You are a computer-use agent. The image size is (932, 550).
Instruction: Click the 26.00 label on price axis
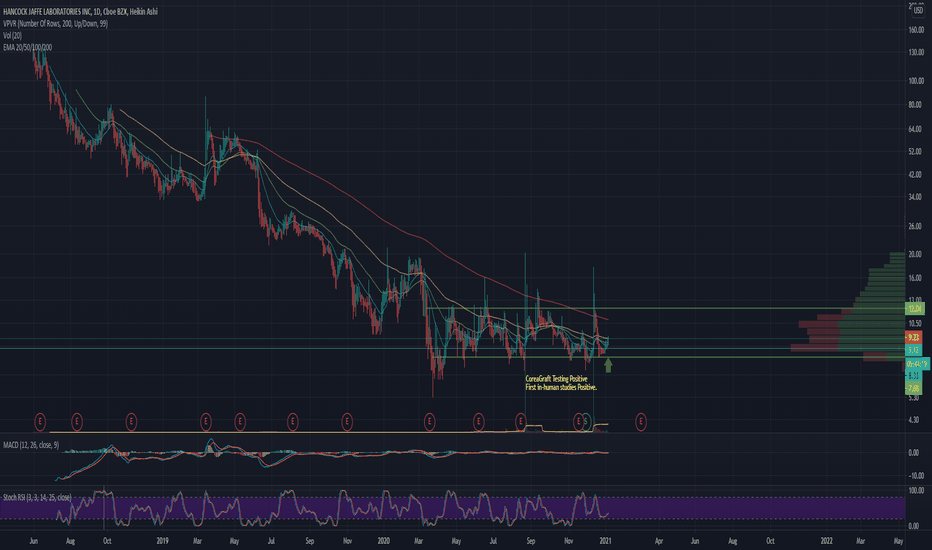click(916, 227)
